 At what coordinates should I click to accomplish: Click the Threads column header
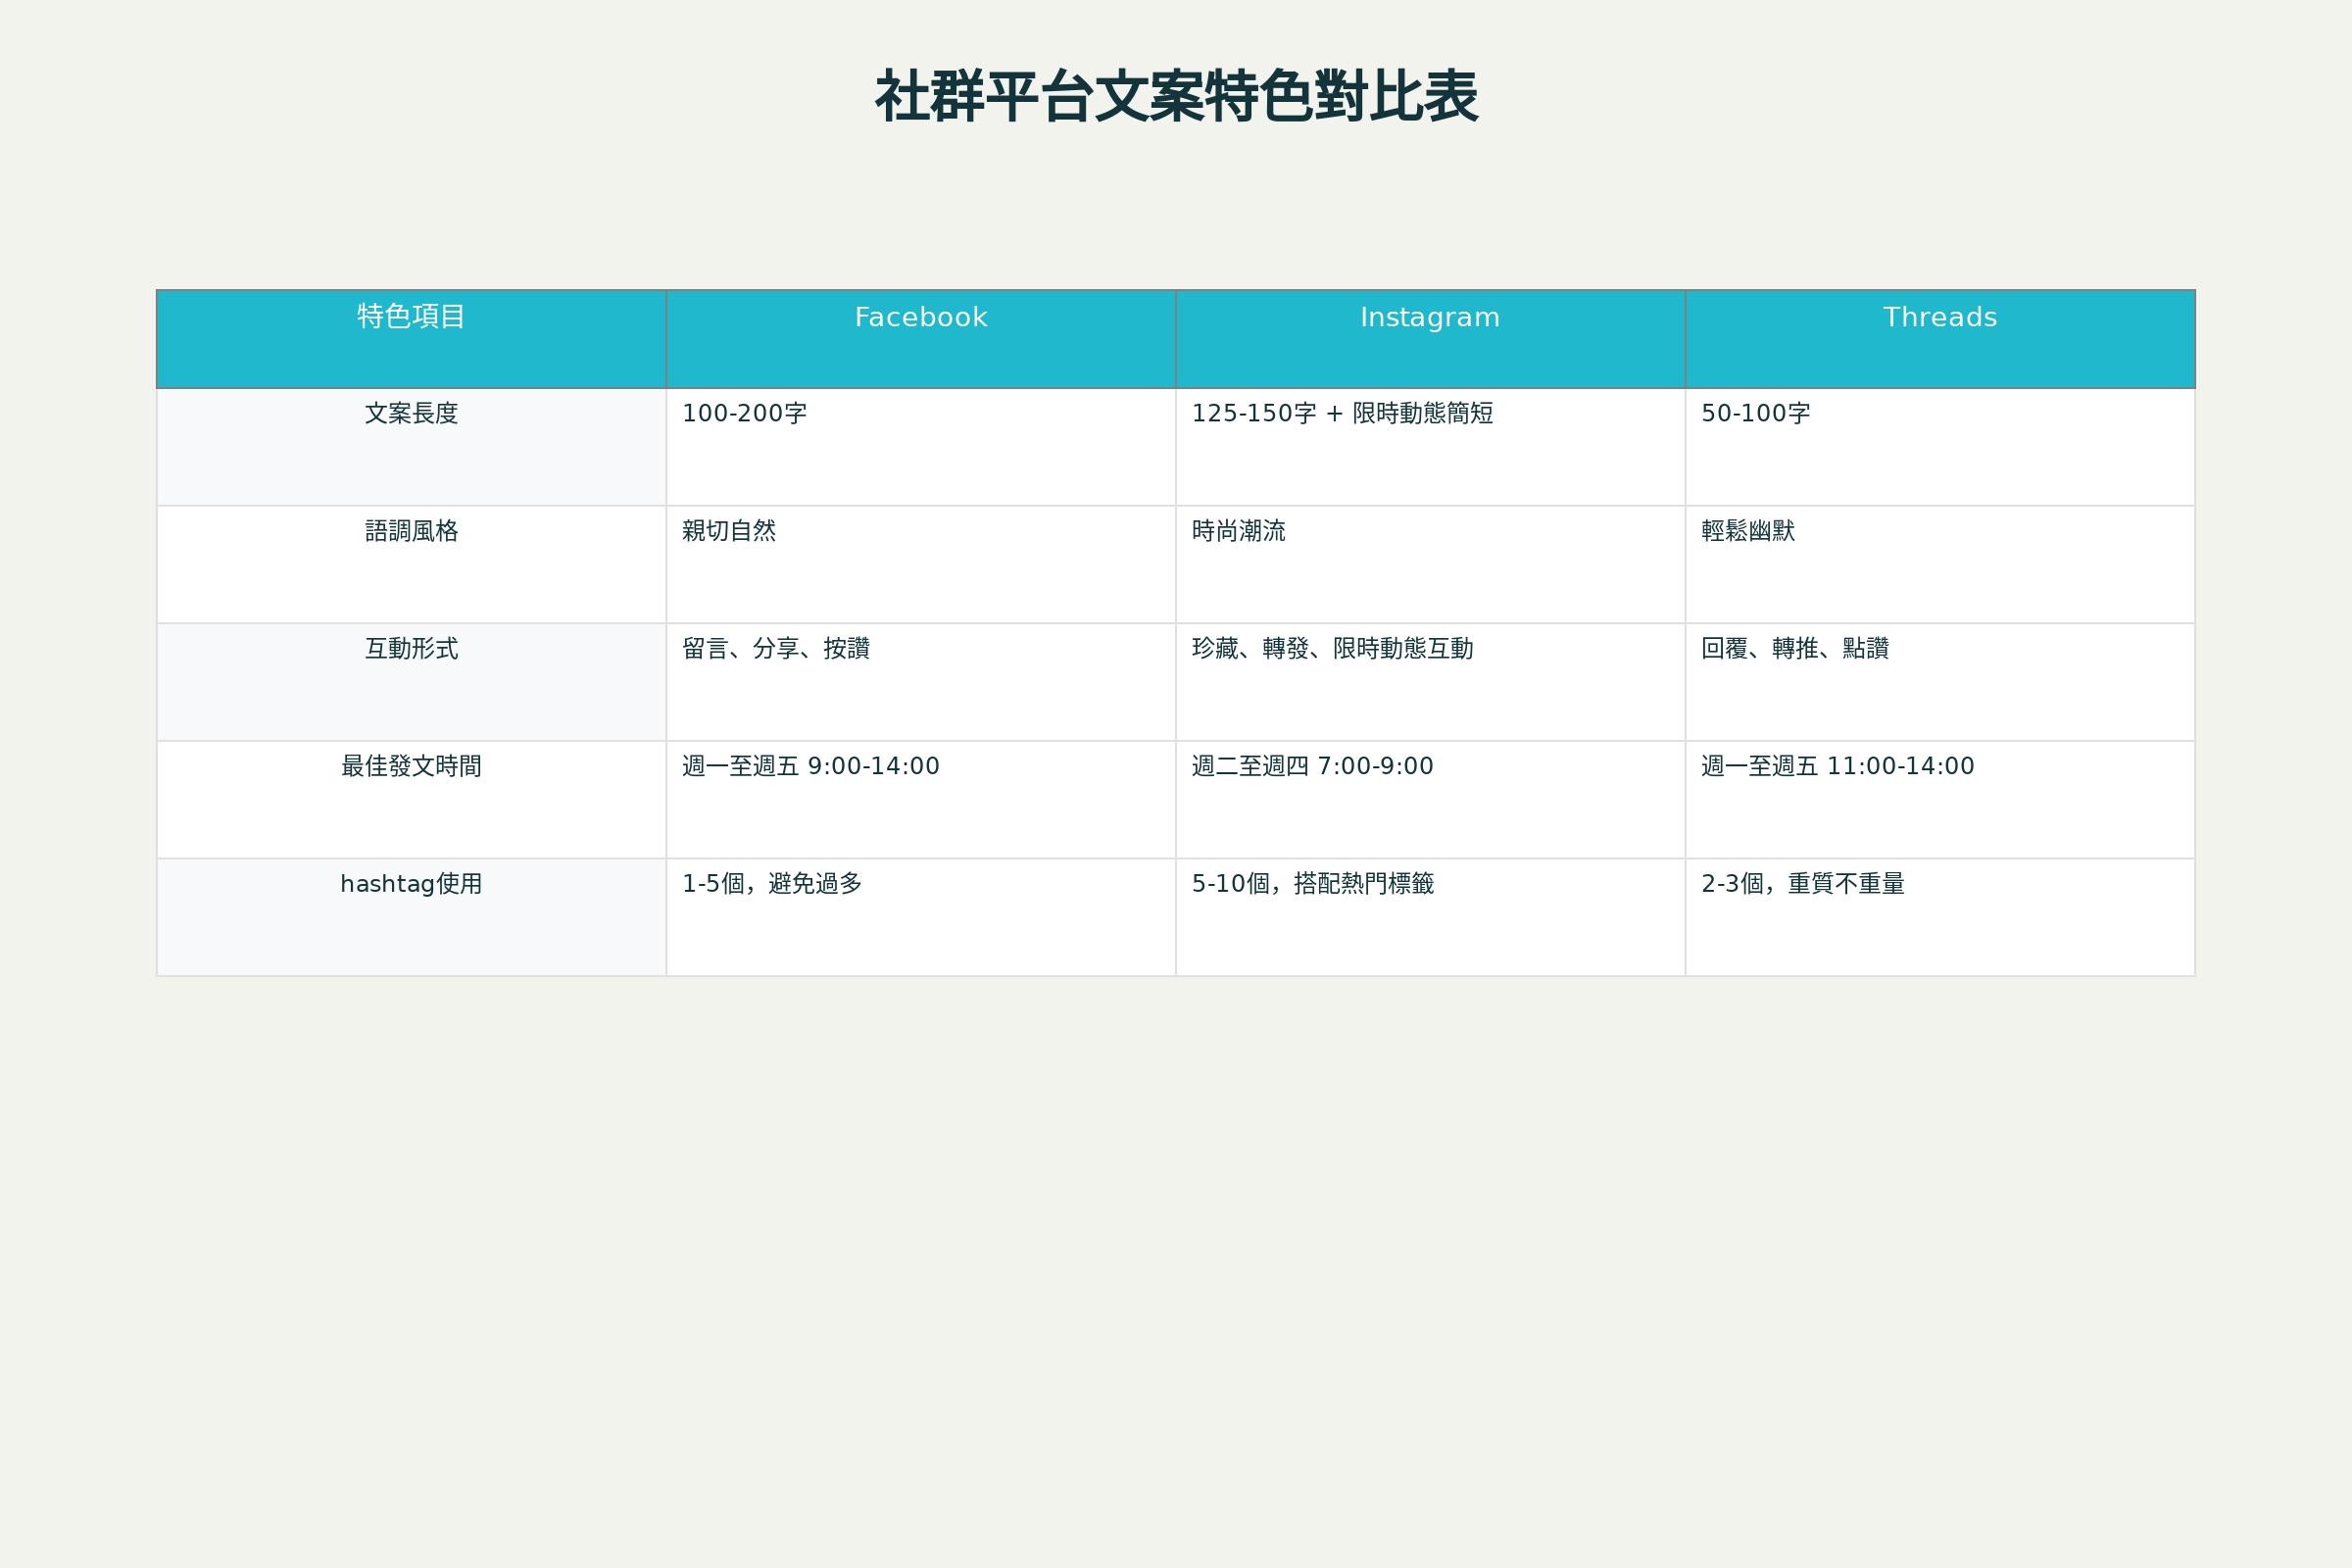pos(1939,317)
